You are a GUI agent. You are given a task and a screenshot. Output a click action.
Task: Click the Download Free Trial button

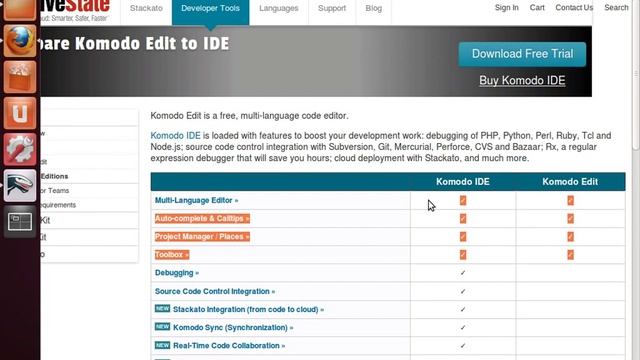coord(522,54)
